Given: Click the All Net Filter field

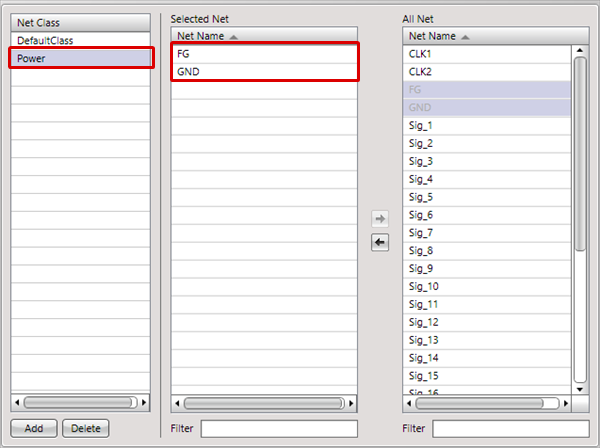Looking at the screenshot, I should coord(510,429).
